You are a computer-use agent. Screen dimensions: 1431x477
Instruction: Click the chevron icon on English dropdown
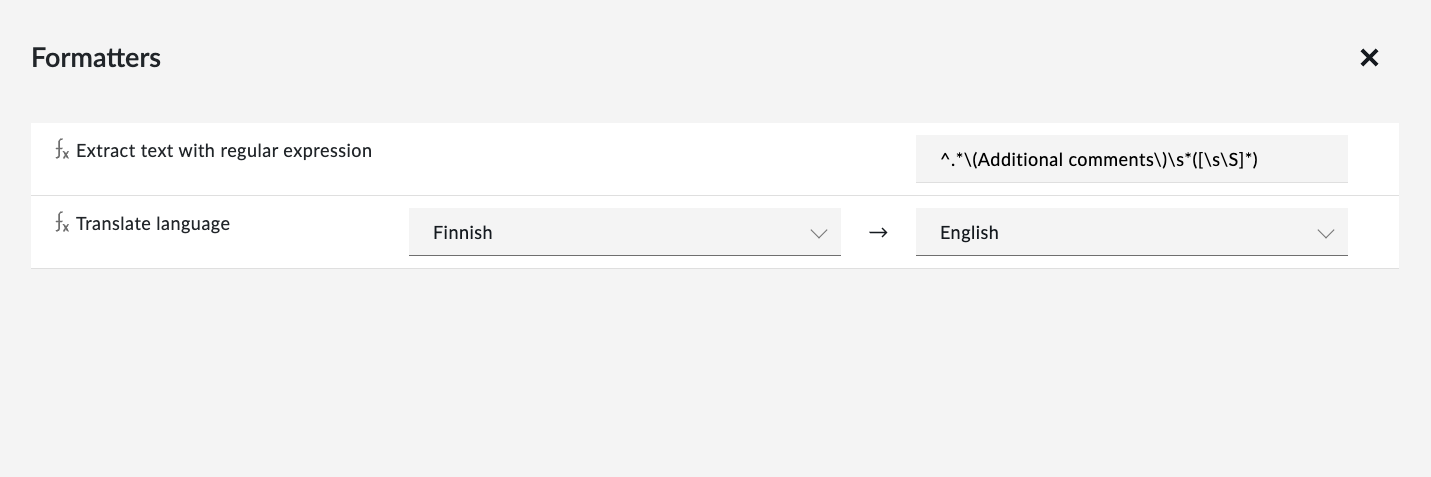1326,233
